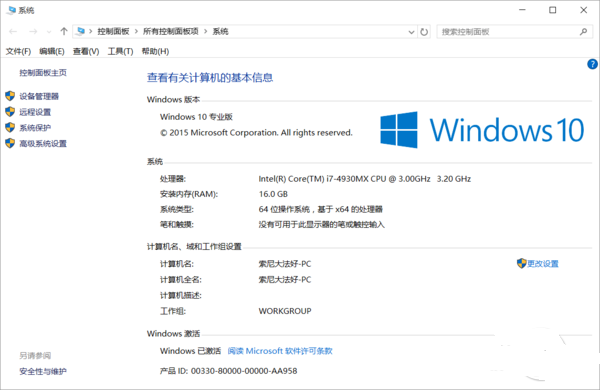This screenshot has width=600, height=390.
Task: Maximize the 系统 window
Action: [553, 10]
